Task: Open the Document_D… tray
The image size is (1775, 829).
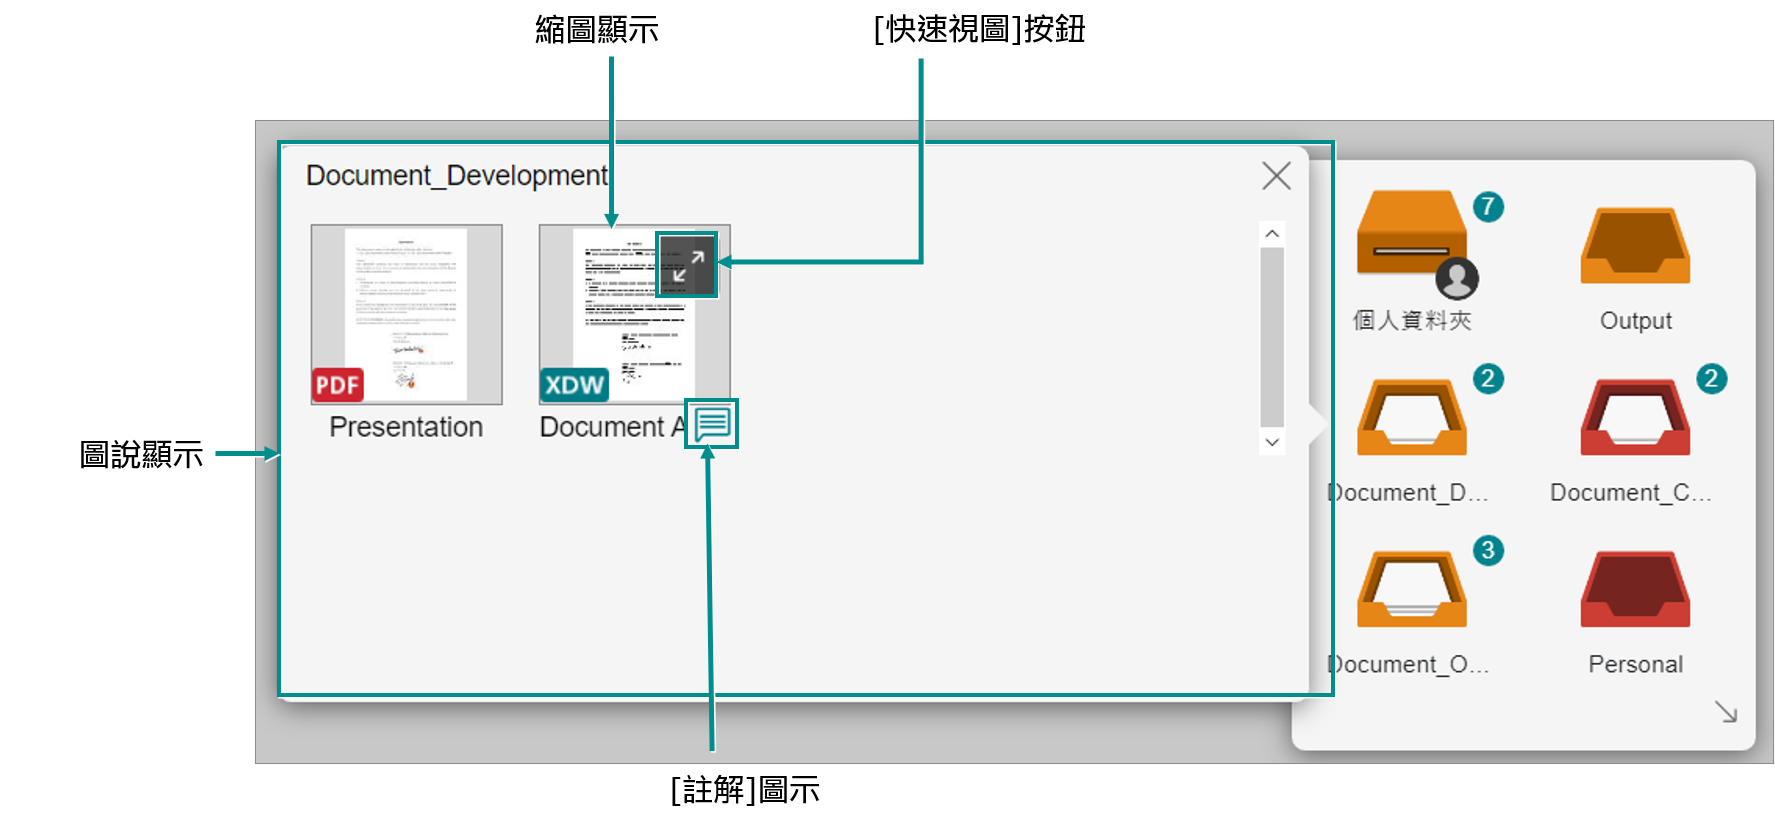Action: point(1411,417)
